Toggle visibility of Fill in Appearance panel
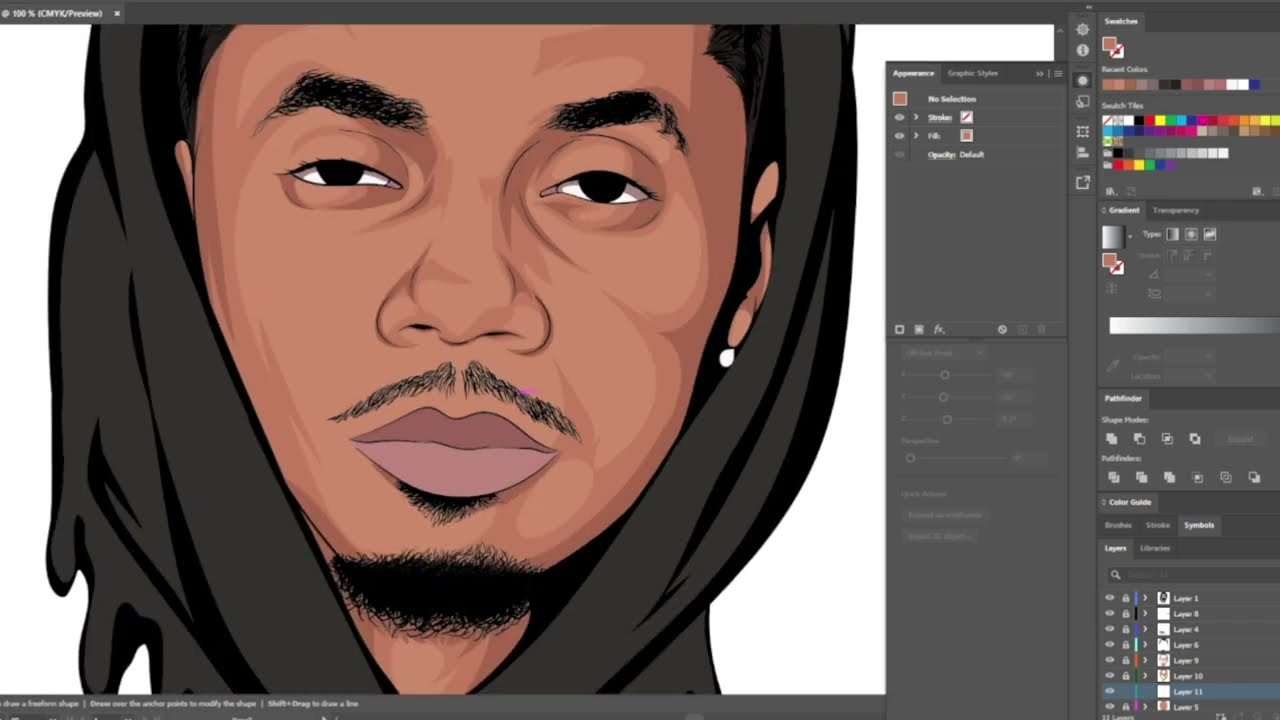Viewport: 1280px width, 720px height. click(899, 135)
